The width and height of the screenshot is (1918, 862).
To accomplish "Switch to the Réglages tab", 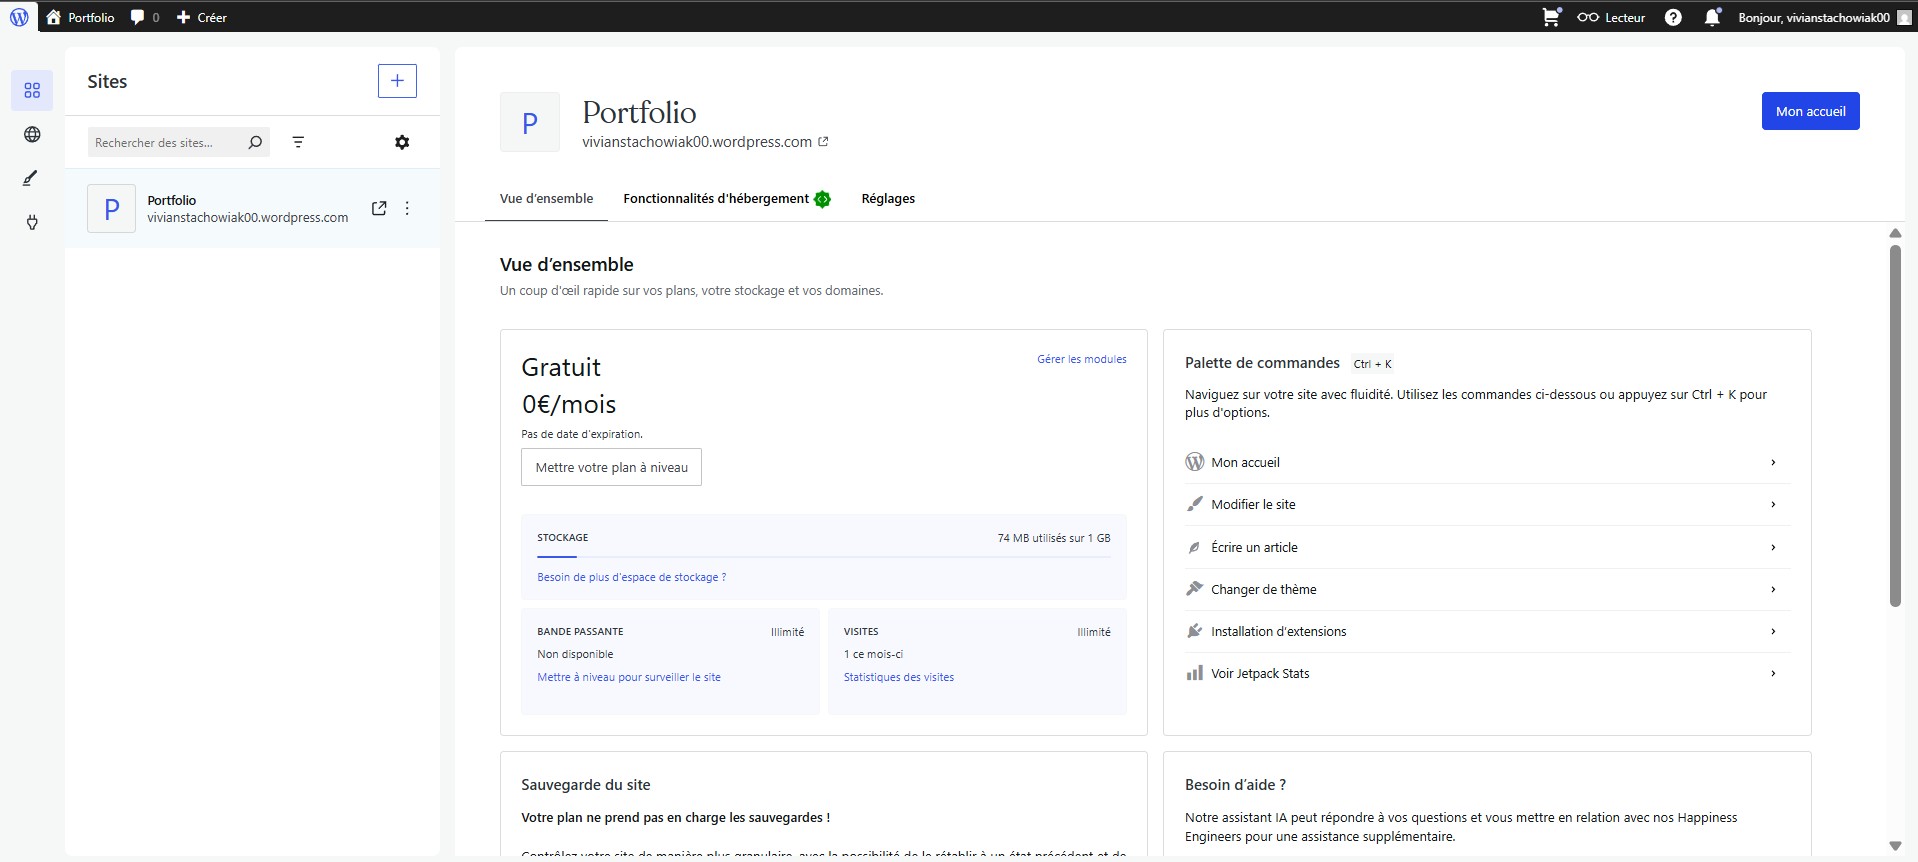I will click(x=888, y=199).
